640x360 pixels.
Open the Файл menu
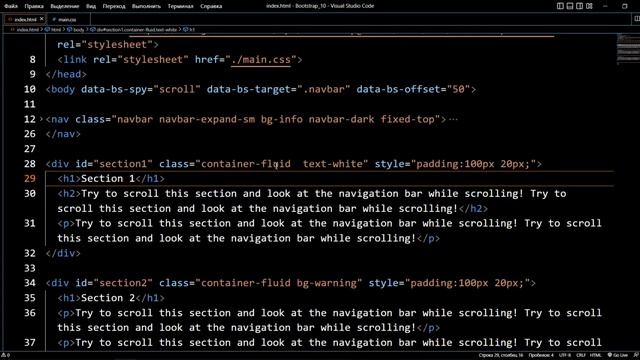click(x=11, y=6)
